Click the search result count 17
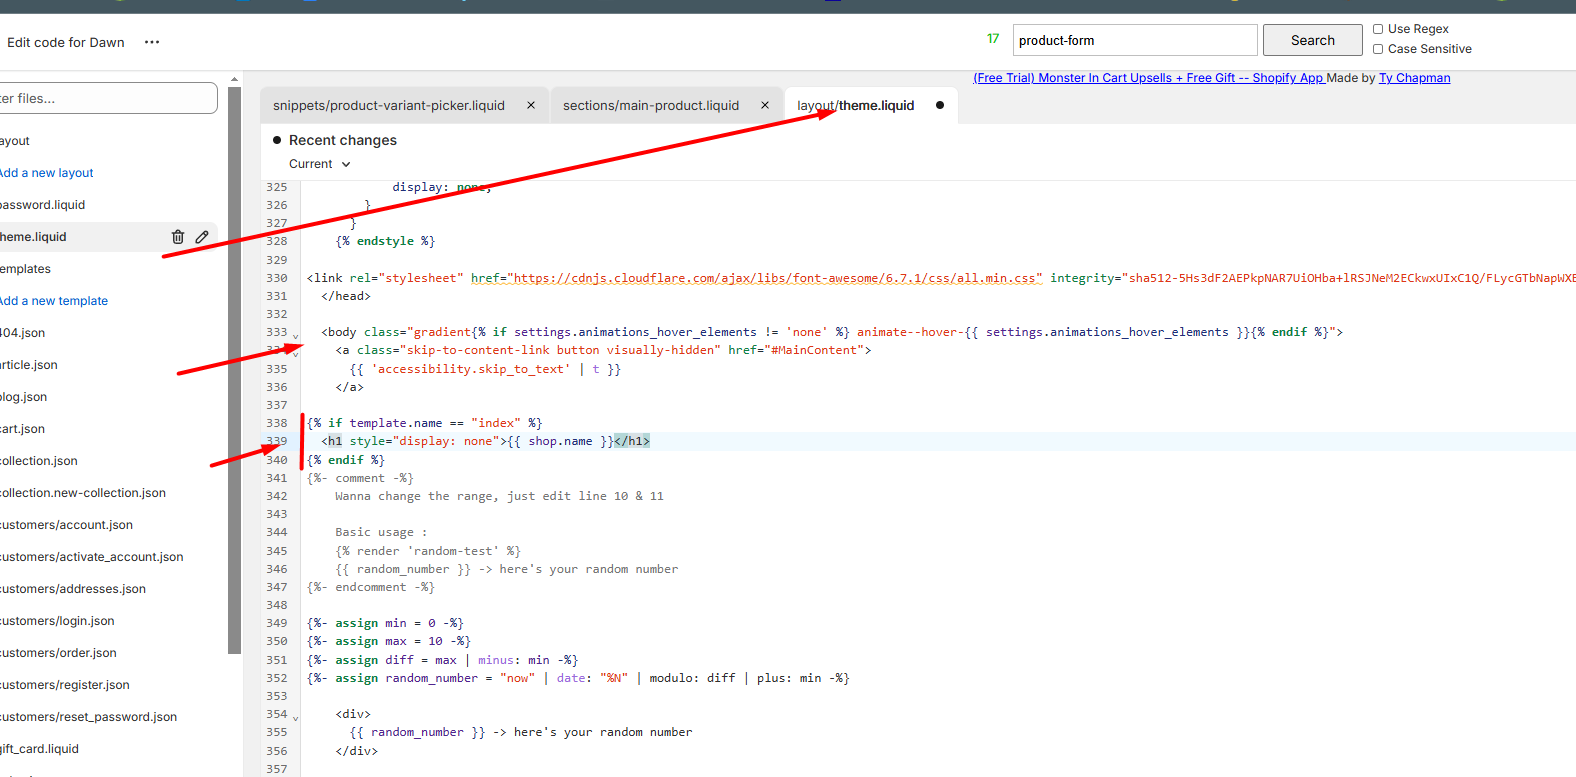The width and height of the screenshot is (1576, 777). click(993, 39)
